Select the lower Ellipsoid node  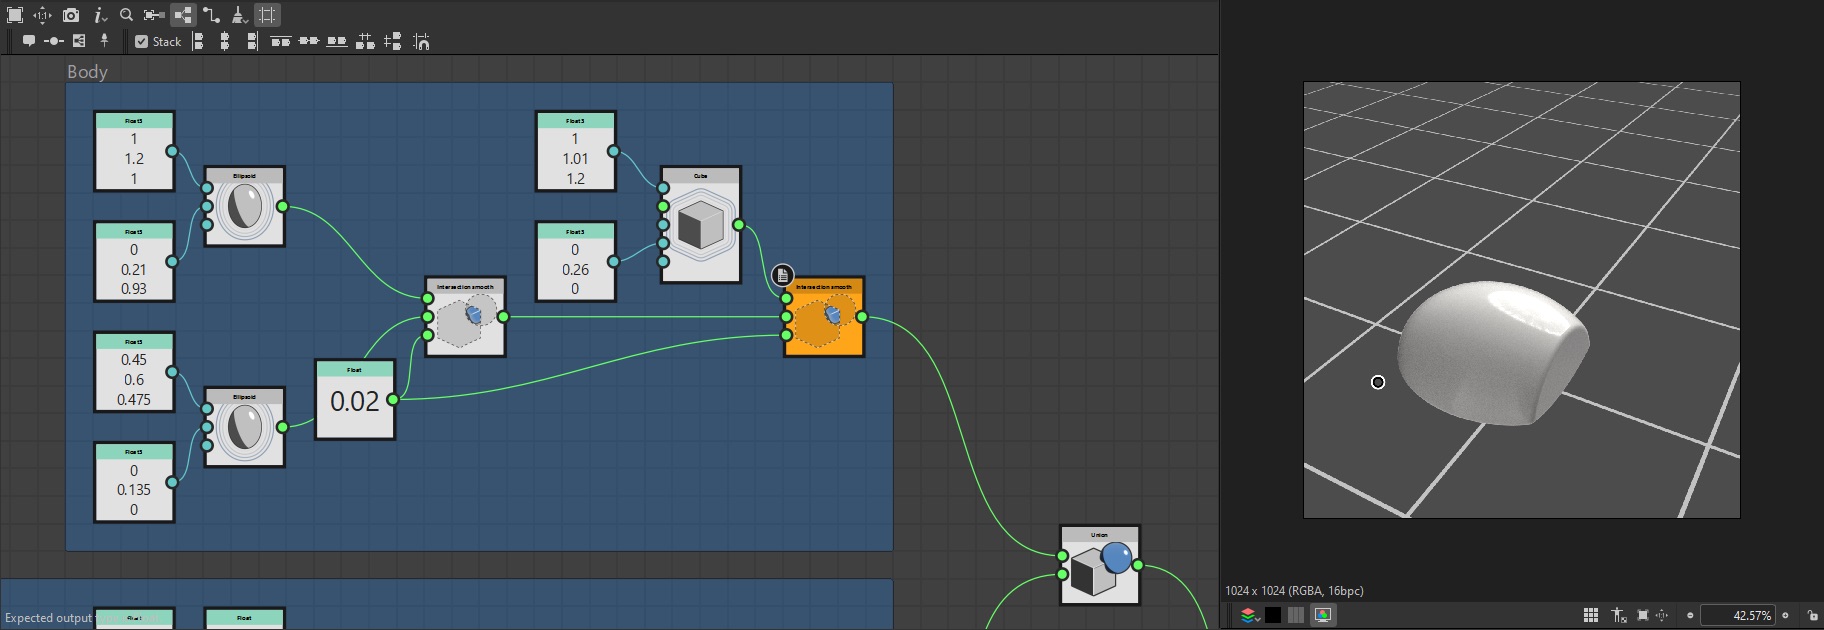[244, 427]
